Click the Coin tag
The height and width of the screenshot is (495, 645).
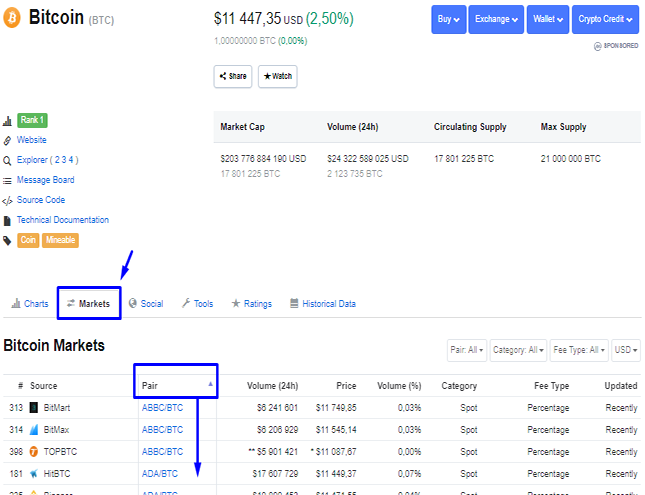[x=28, y=240]
